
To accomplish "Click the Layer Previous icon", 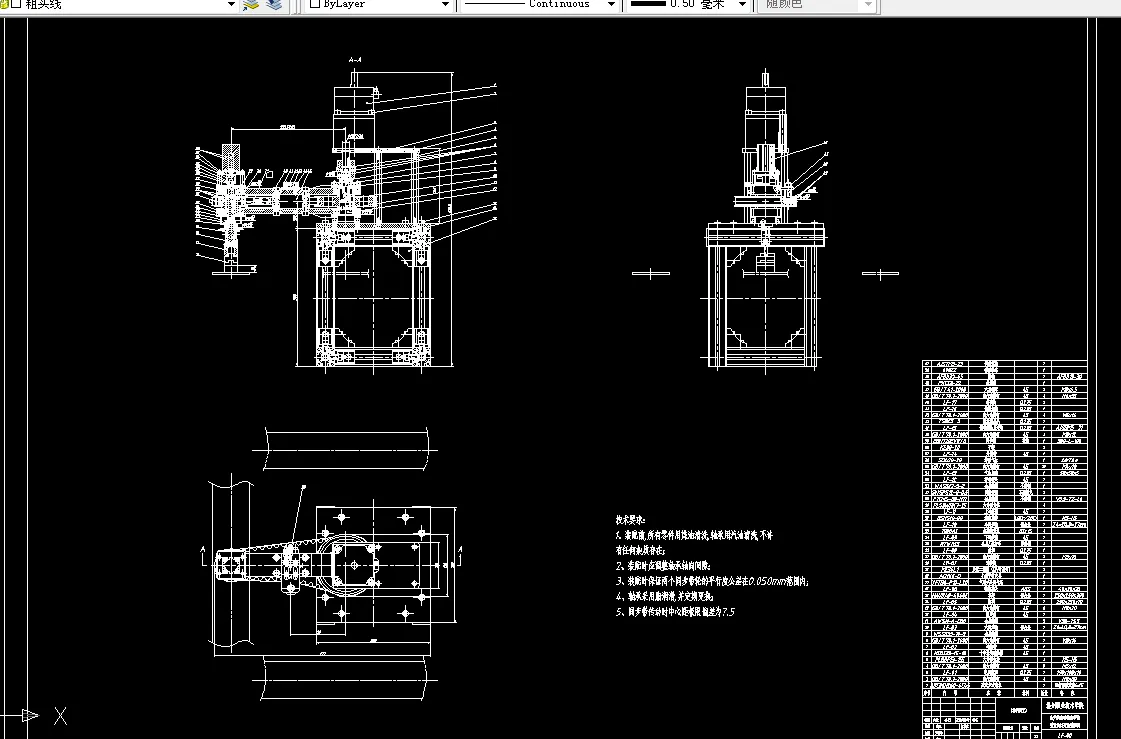I will tap(275, 4).
